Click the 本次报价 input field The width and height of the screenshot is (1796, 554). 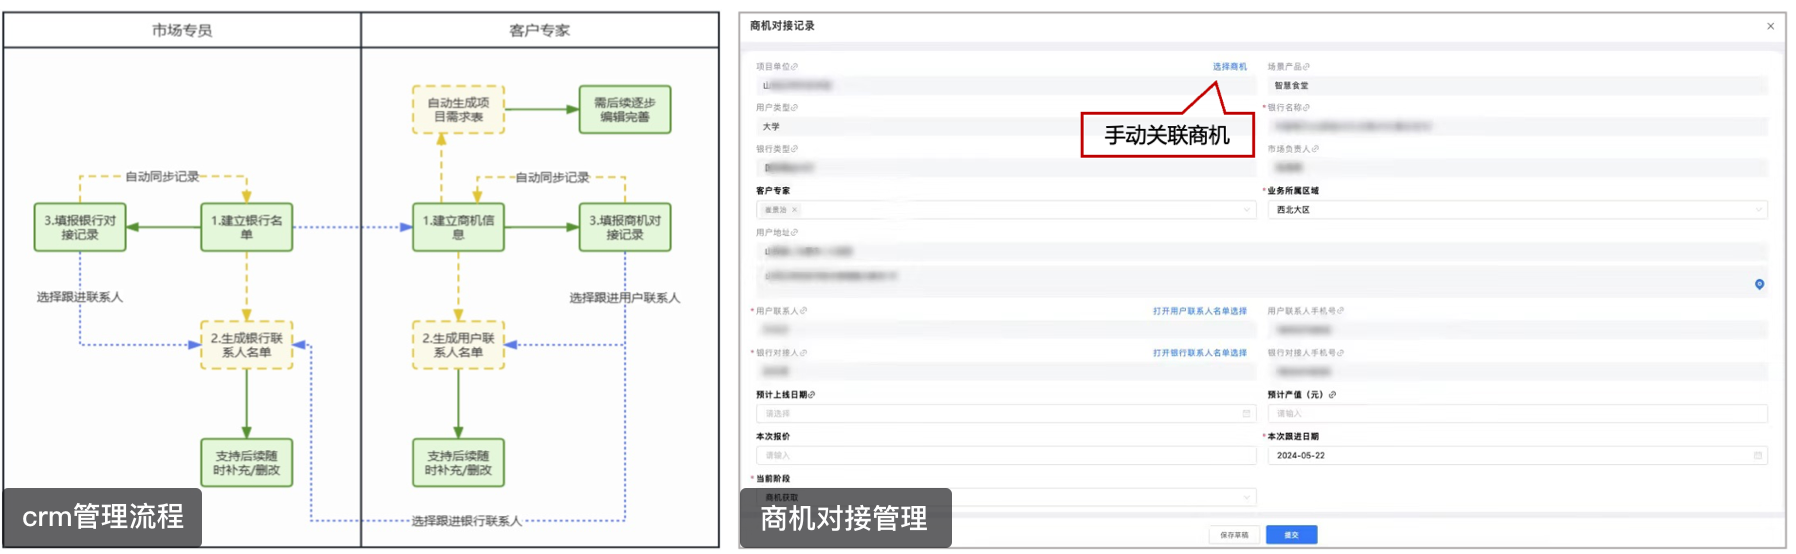click(1006, 456)
